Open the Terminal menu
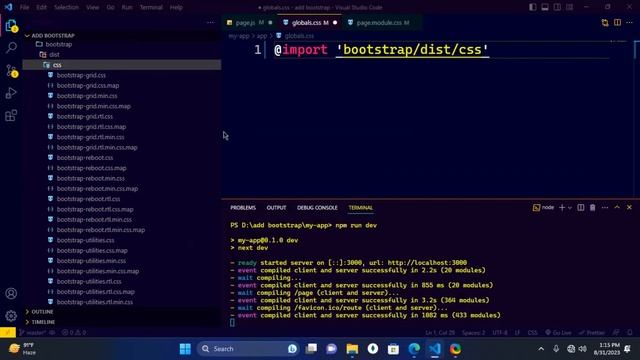Screen dimensions: 640x360 [x=151, y=7]
